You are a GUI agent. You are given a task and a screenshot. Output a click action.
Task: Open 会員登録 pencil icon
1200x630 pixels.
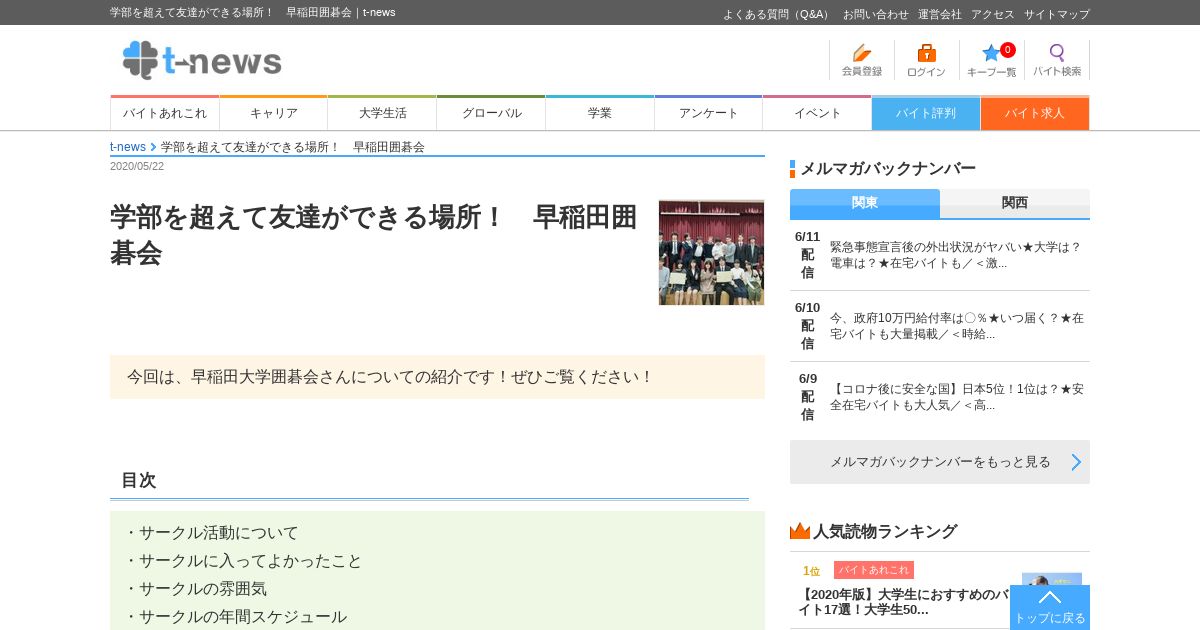(x=862, y=60)
